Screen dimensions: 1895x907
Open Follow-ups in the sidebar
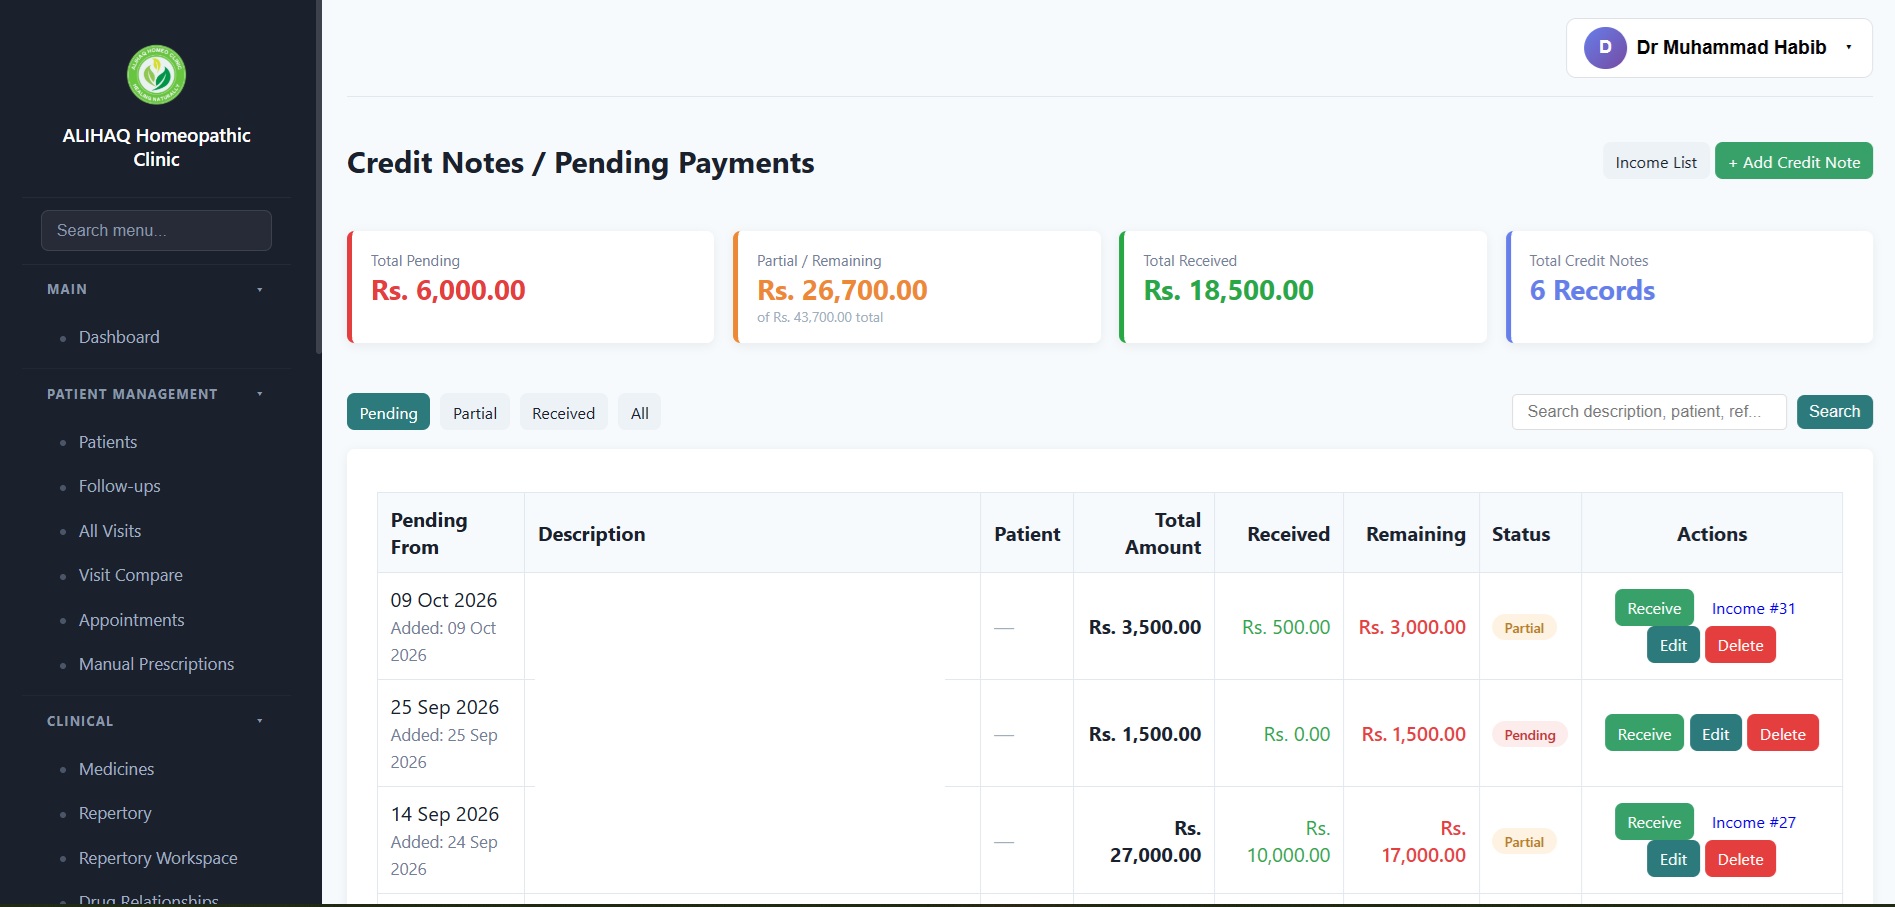coord(119,486)
